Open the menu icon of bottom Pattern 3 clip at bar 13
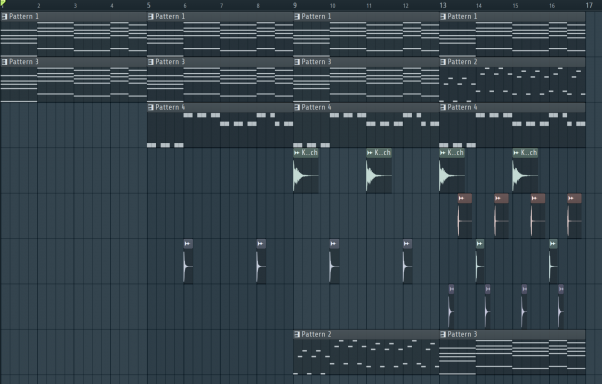 coord(443,334)
